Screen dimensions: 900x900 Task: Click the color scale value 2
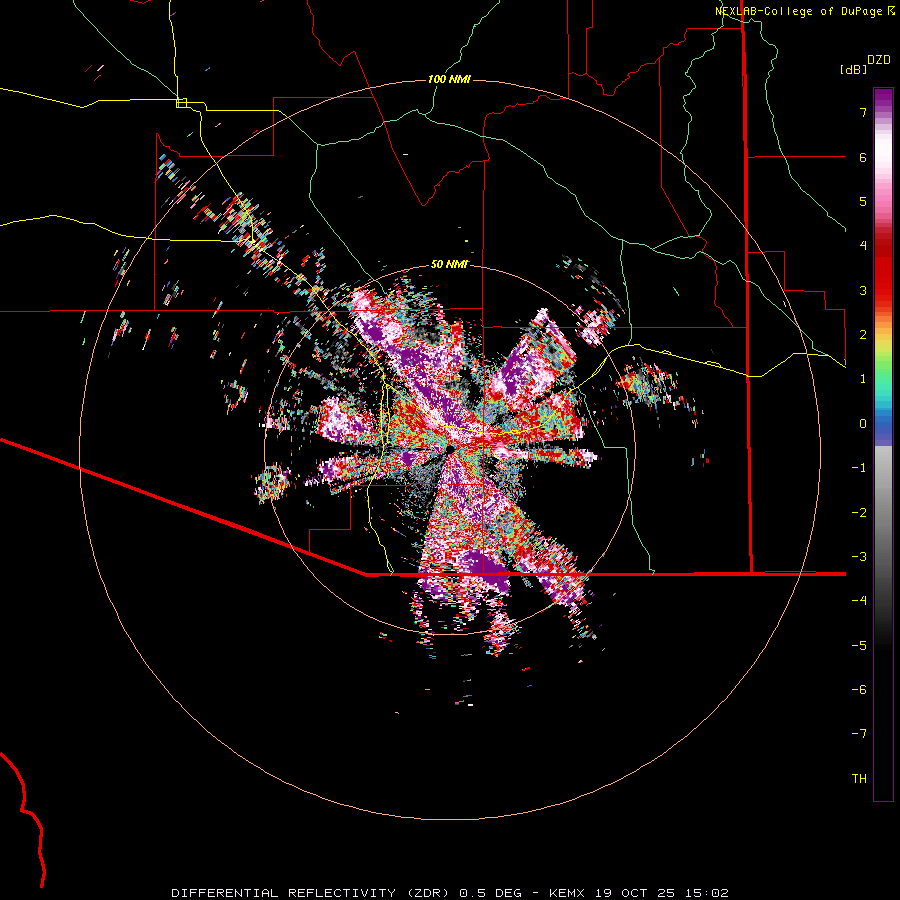[x=863, y=335]
